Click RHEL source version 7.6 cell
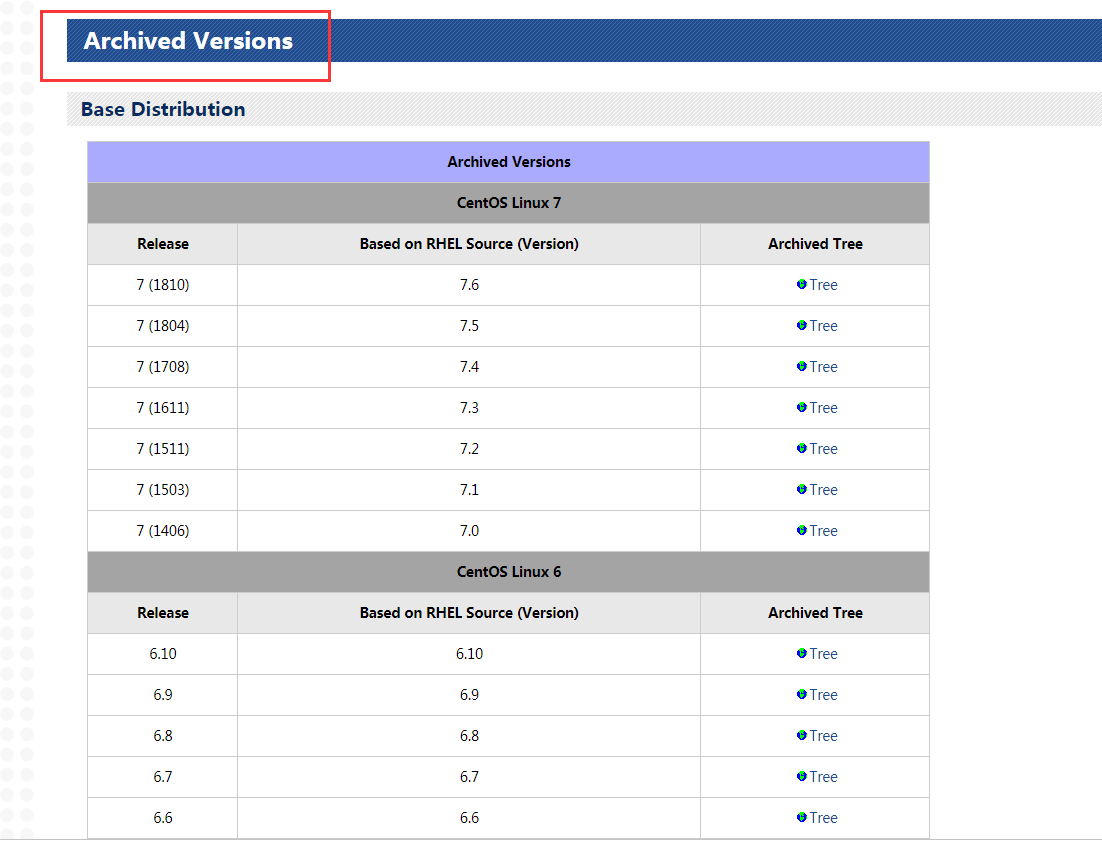 (x=469, y=285)
